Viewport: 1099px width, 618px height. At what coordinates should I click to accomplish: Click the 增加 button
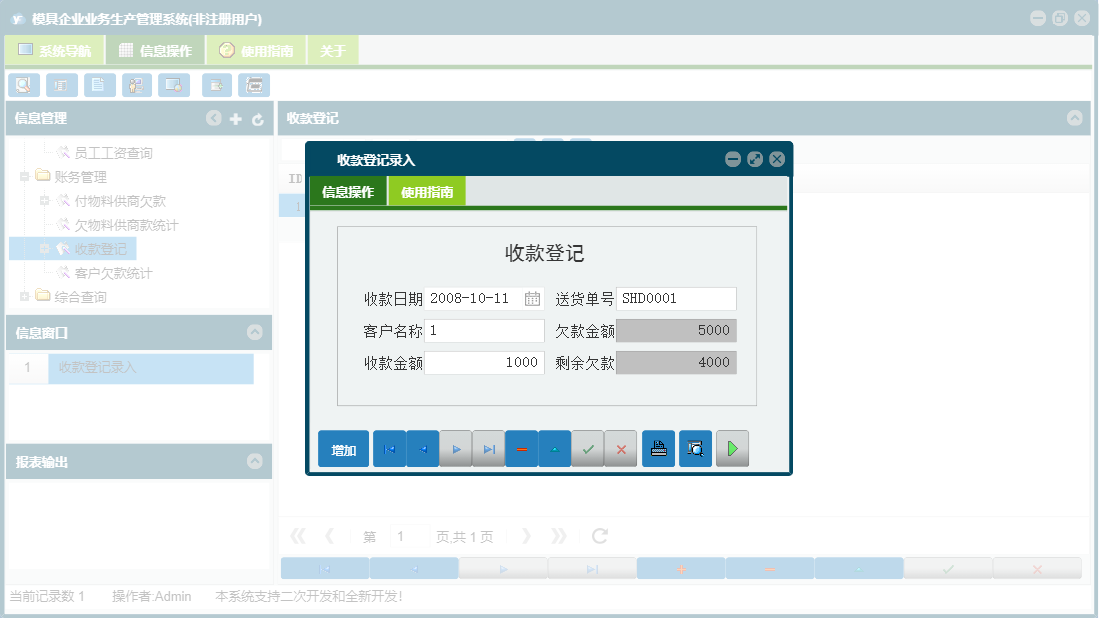coord(343,448)
